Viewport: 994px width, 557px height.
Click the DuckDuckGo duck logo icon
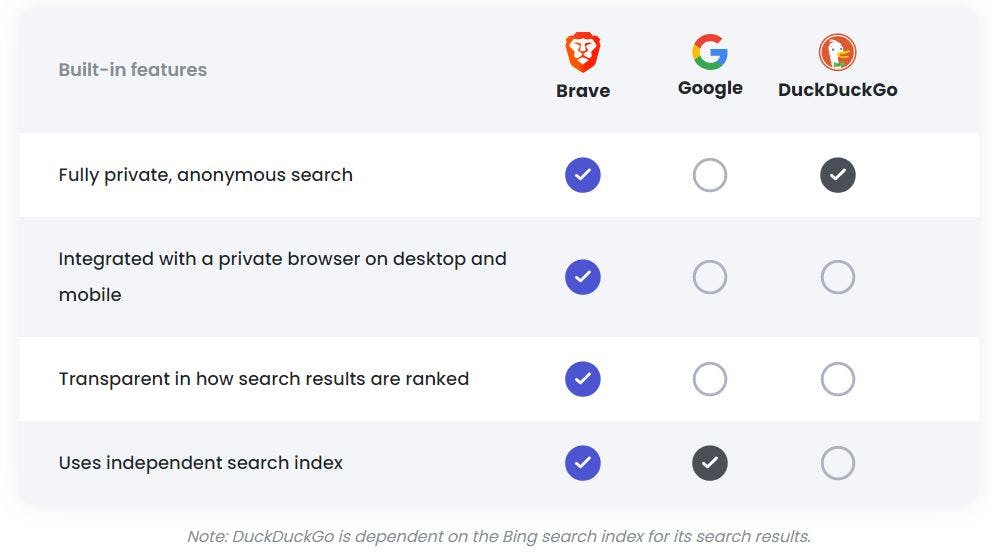click(x=837, y=52)
